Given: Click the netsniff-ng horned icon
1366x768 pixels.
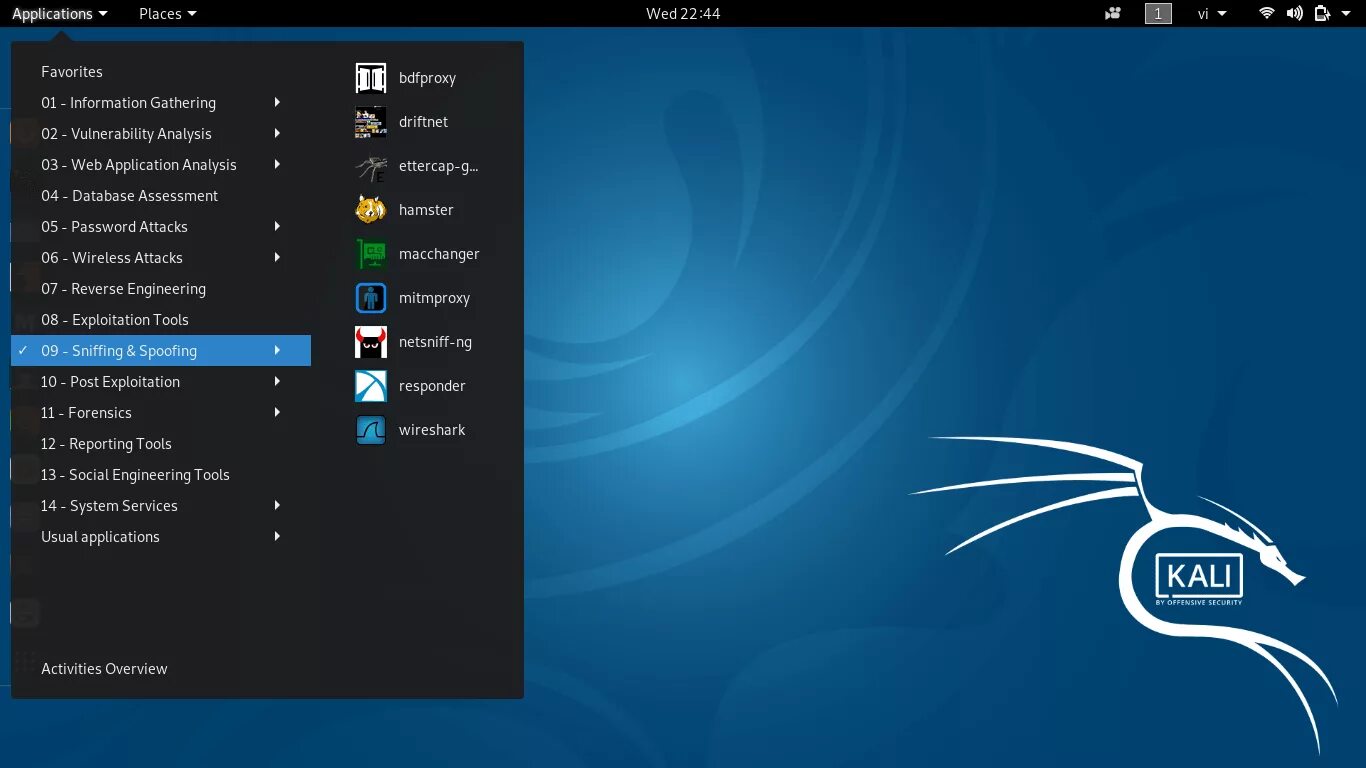Looking at the screenshot, I should (x=371, y=342).
